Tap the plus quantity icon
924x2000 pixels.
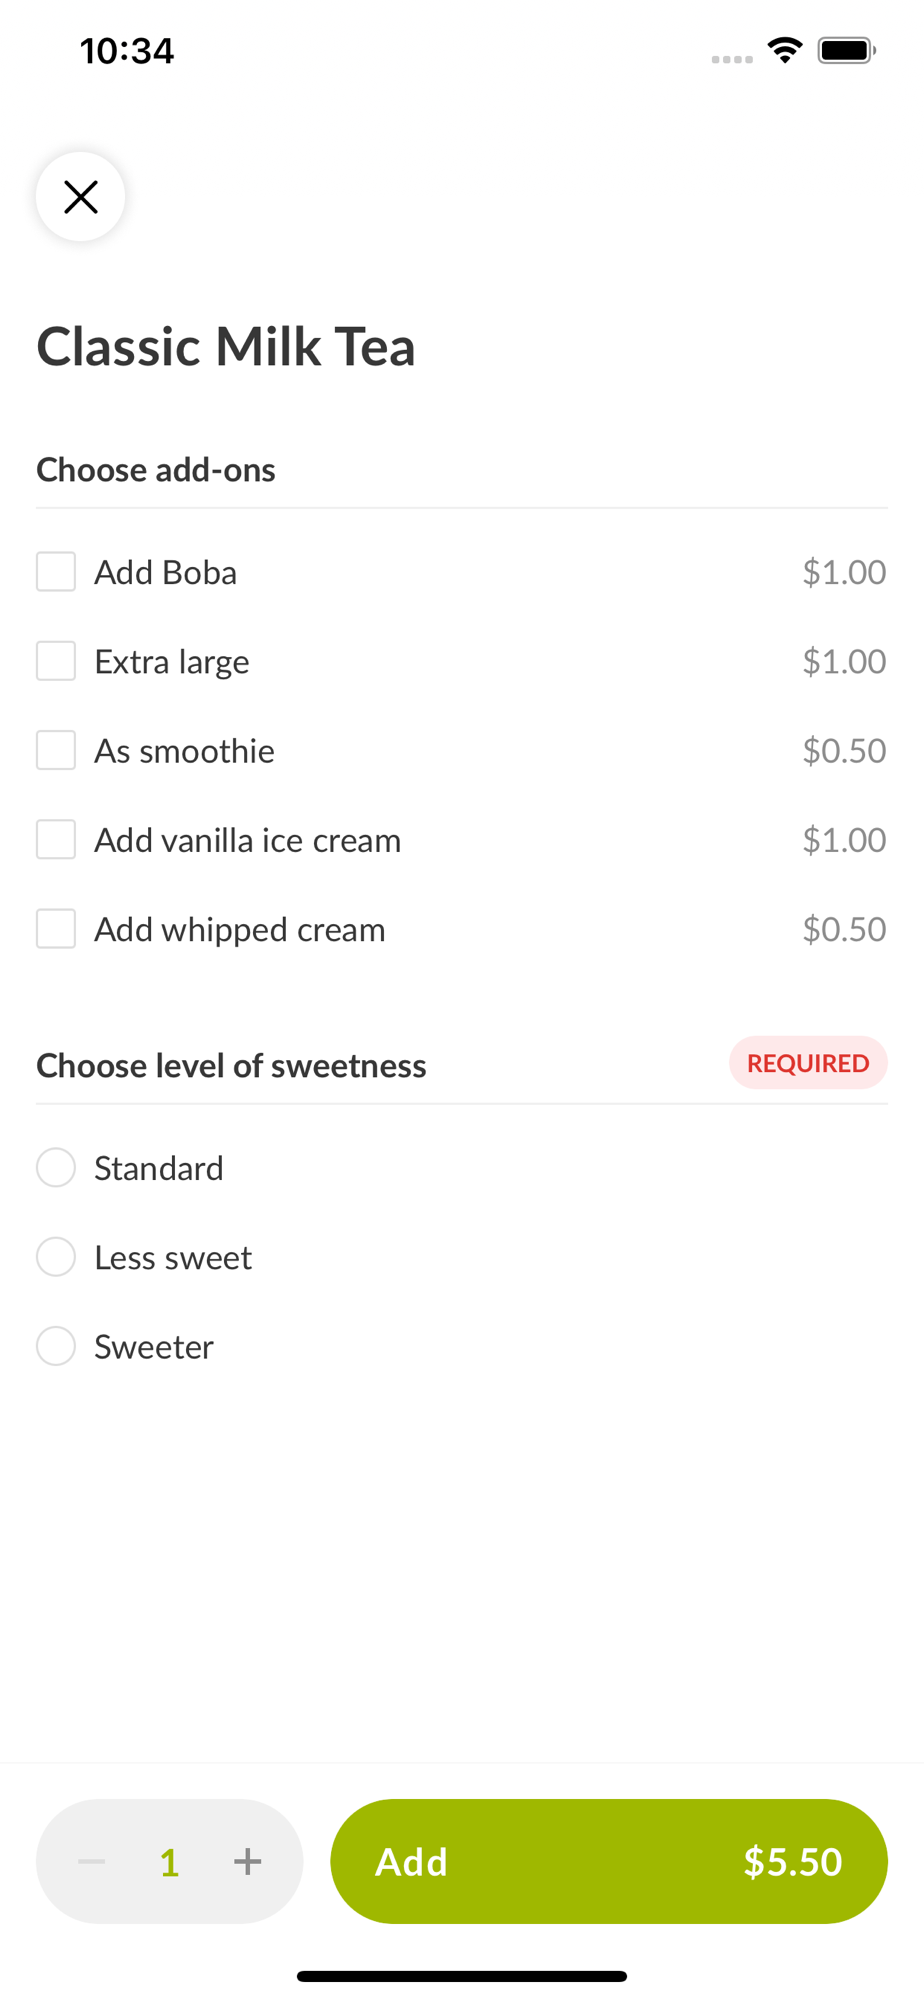247,1861
